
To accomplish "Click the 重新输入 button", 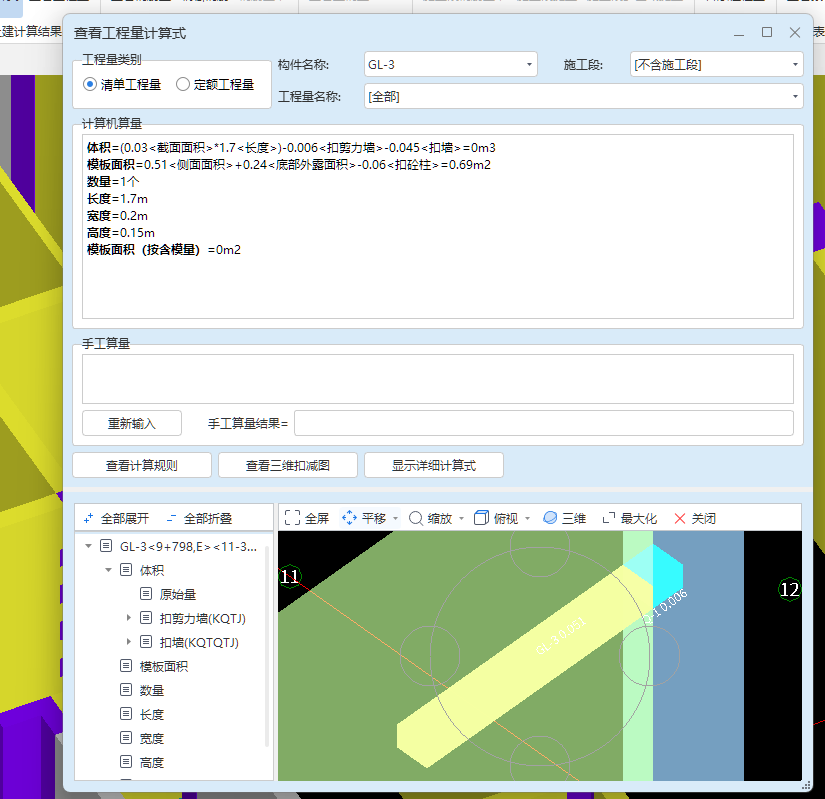I will coord(132,423).
